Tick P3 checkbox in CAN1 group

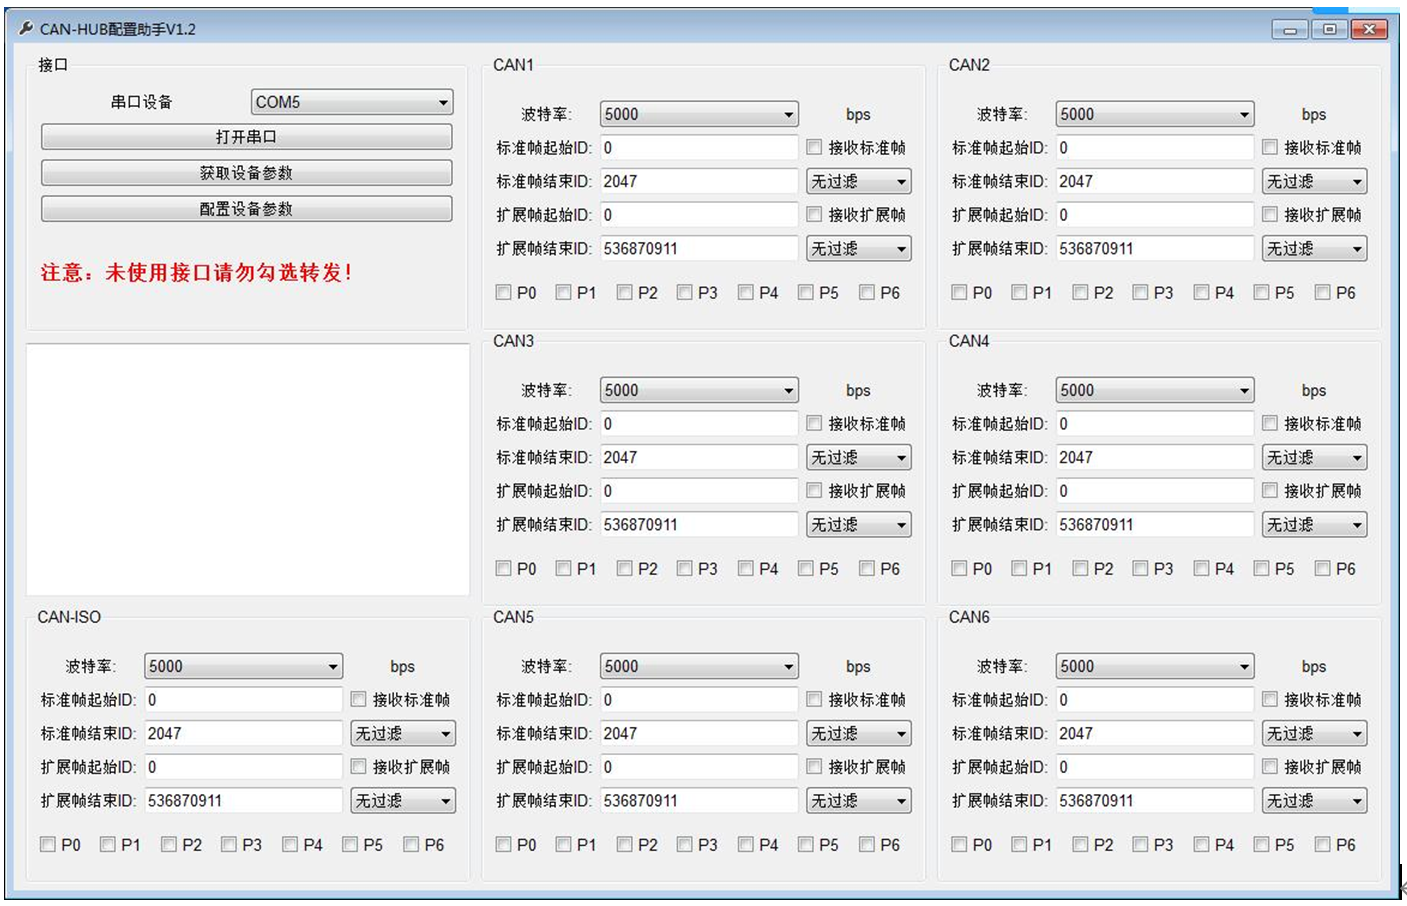[684, 292]
